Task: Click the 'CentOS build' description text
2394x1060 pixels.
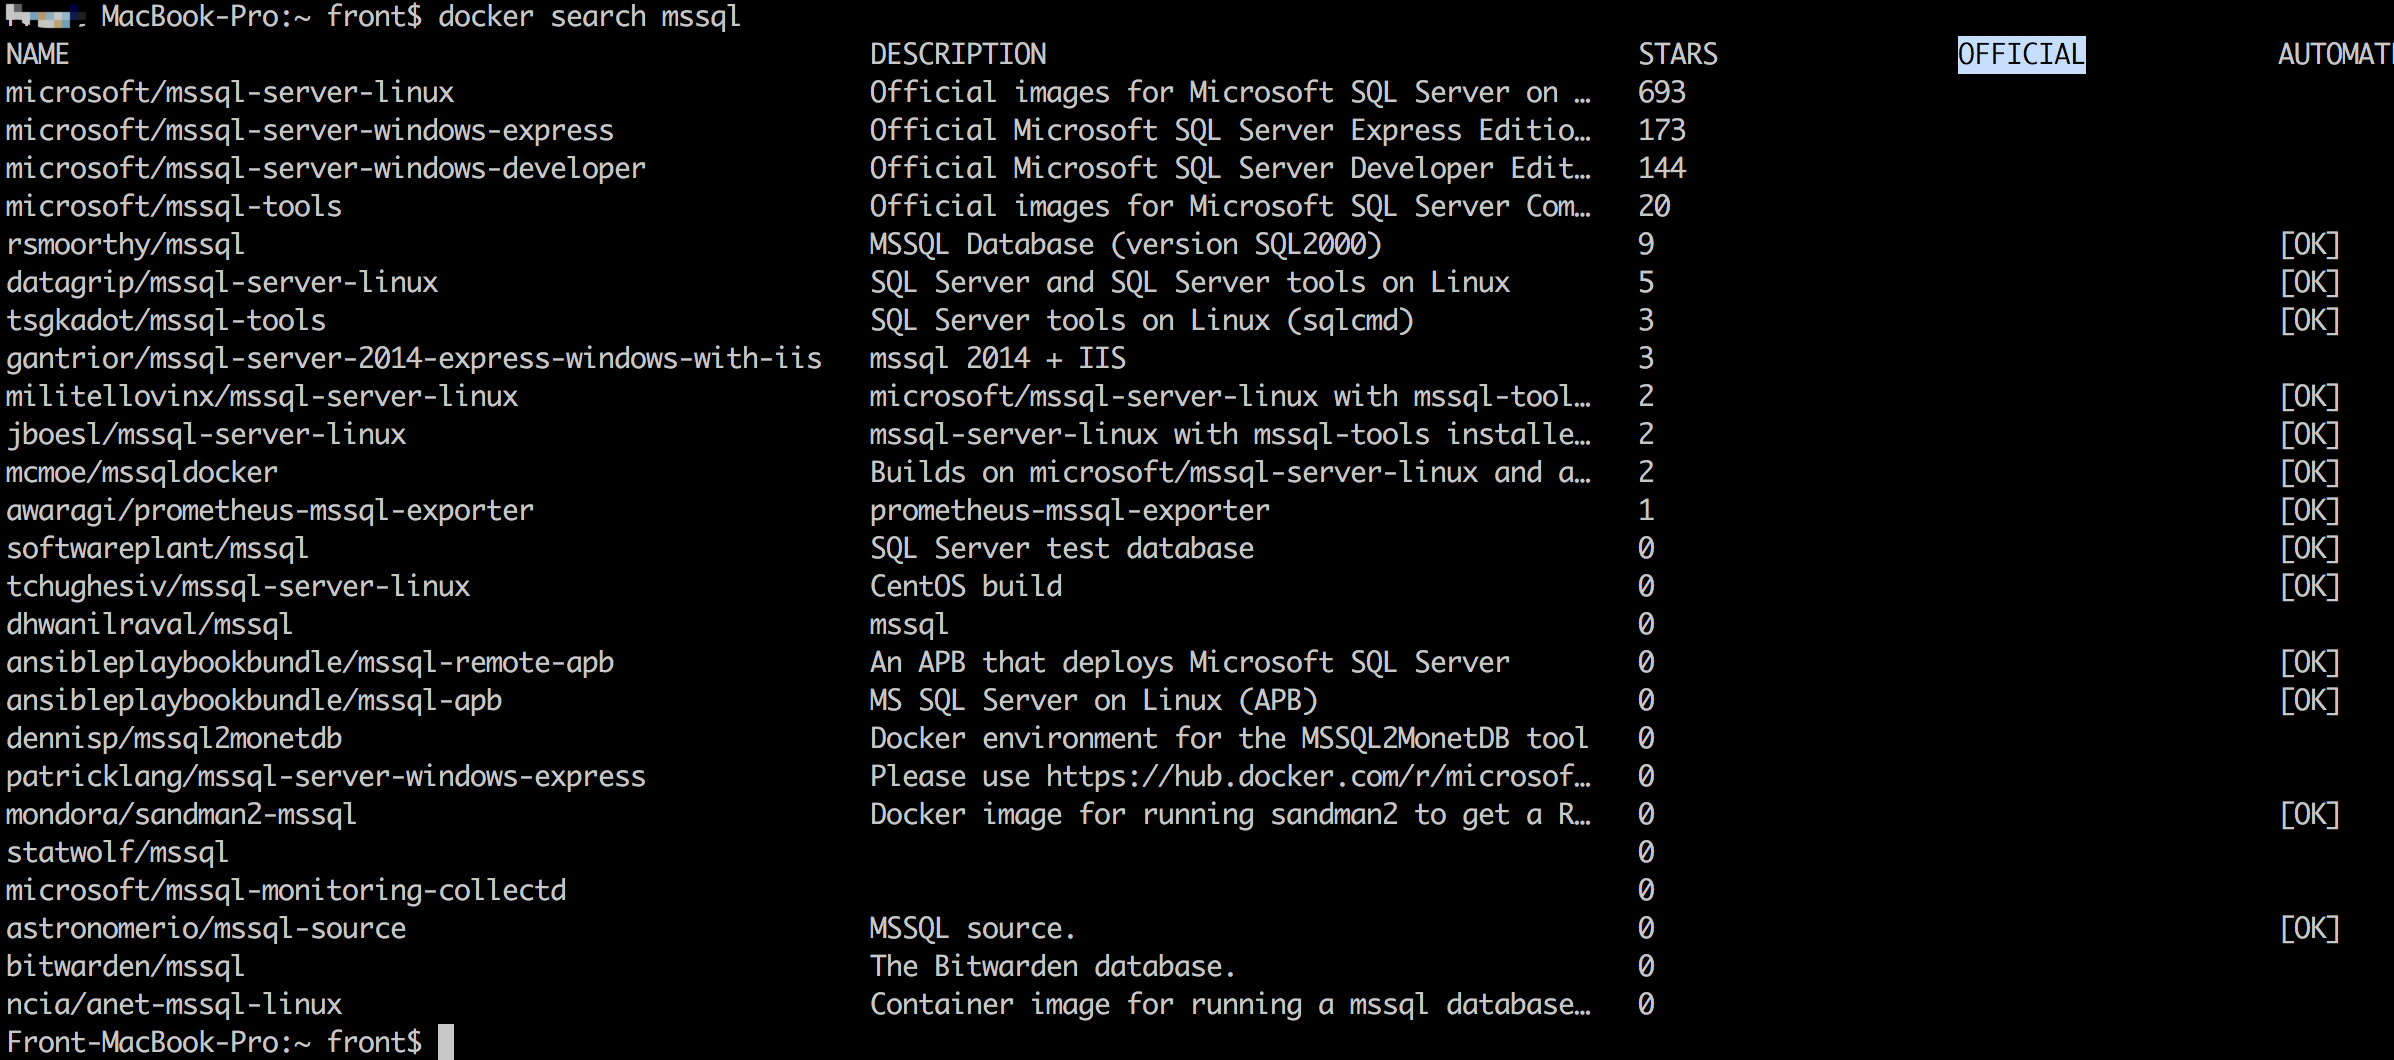Action: tap(965, 586)
